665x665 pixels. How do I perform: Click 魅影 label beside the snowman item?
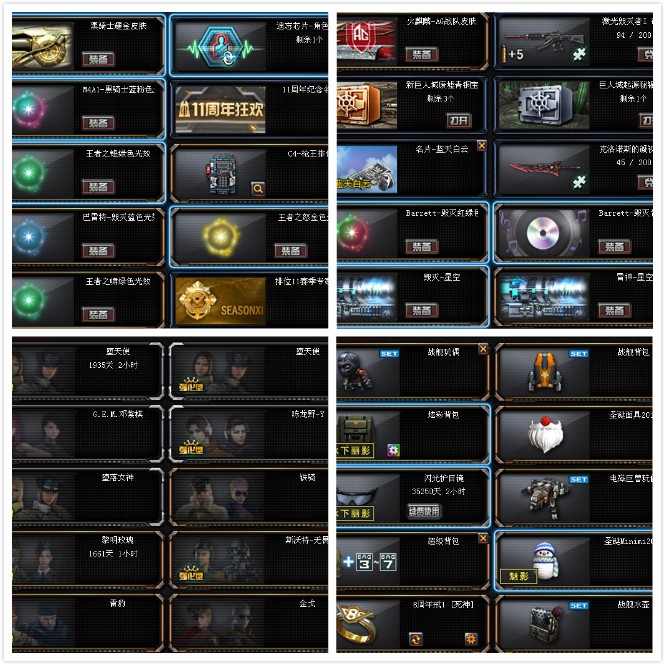coord(518,576)
